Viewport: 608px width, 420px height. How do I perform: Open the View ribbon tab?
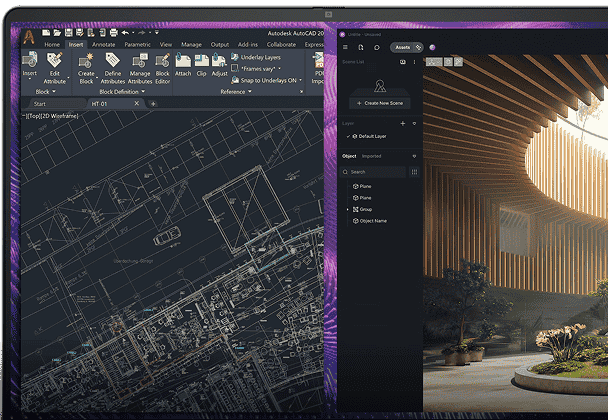pos(166,45)
